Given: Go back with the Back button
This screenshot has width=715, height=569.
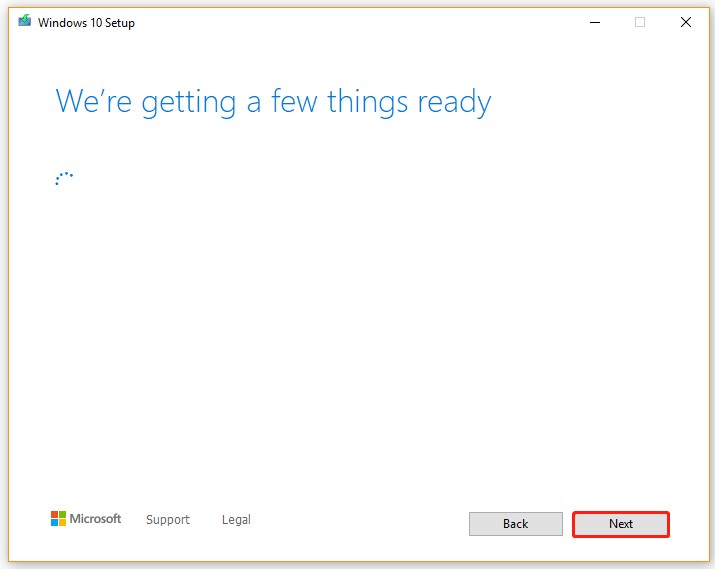Looking at the screenshot, I should [x=516, y=524].
